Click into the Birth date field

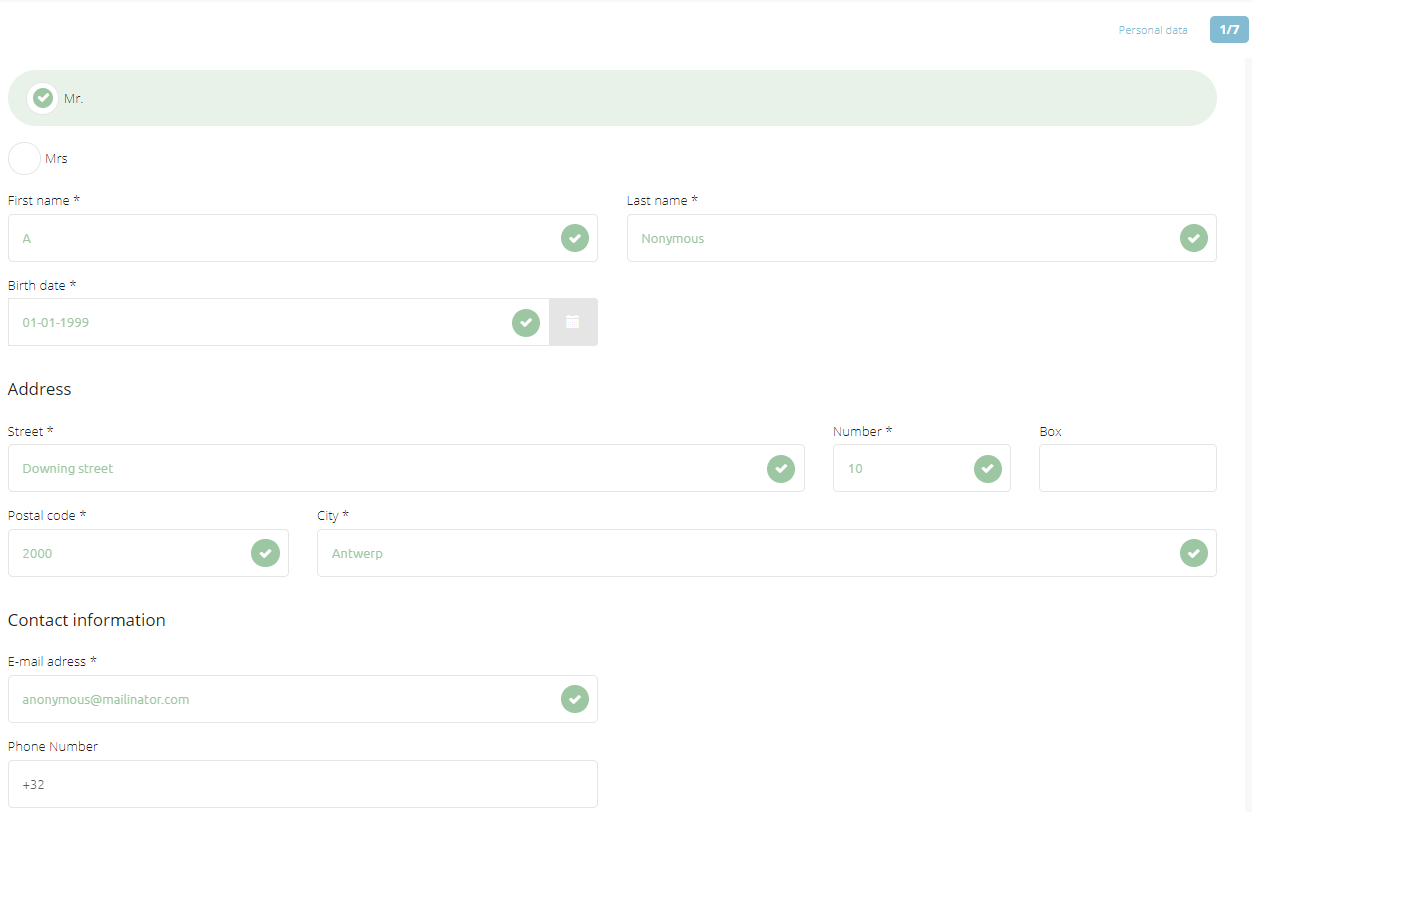[279, 322]
